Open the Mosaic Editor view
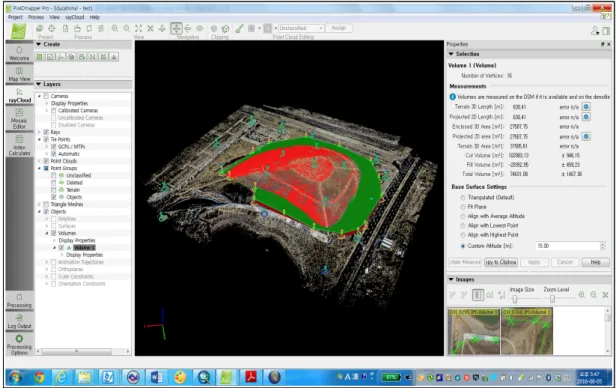Screen dimensions: 616x388 (x=19, y=119)
